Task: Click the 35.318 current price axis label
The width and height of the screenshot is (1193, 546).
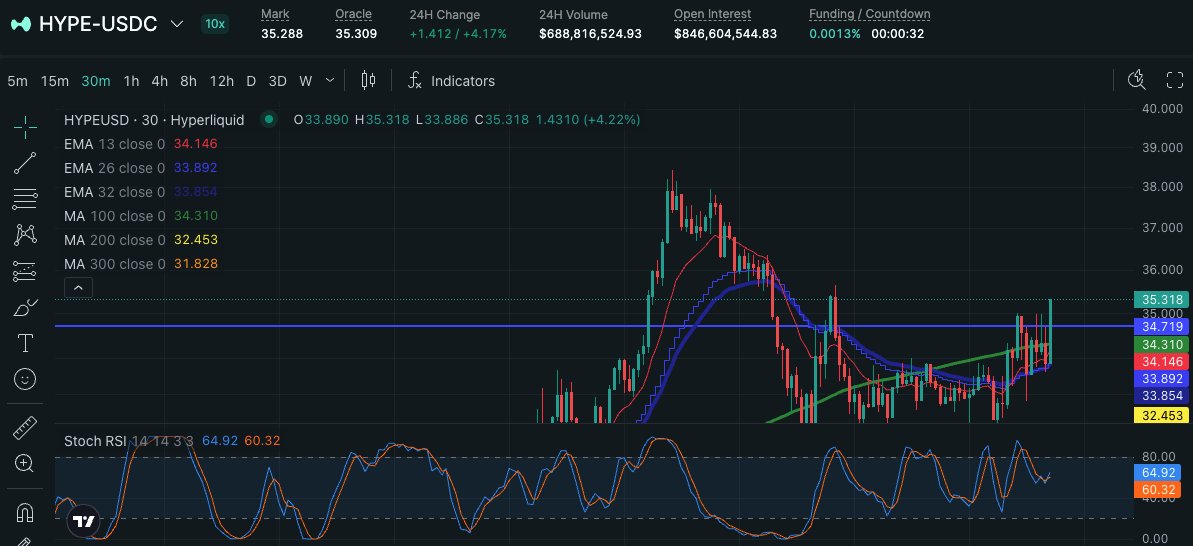Action: pyautogui.click(x=1162, y=300)
